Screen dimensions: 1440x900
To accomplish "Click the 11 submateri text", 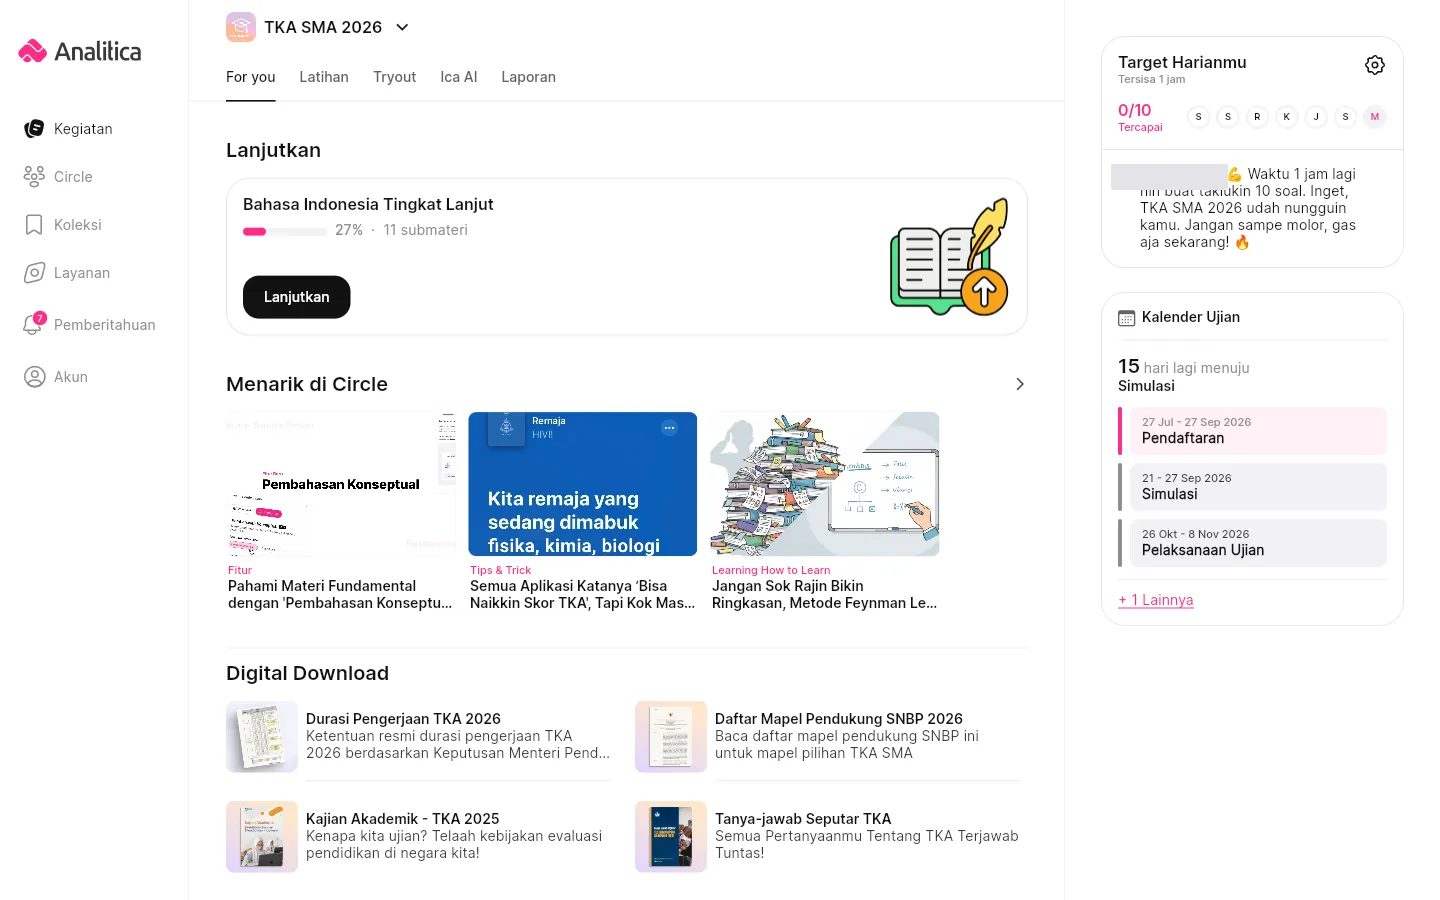I will point(425,230).
